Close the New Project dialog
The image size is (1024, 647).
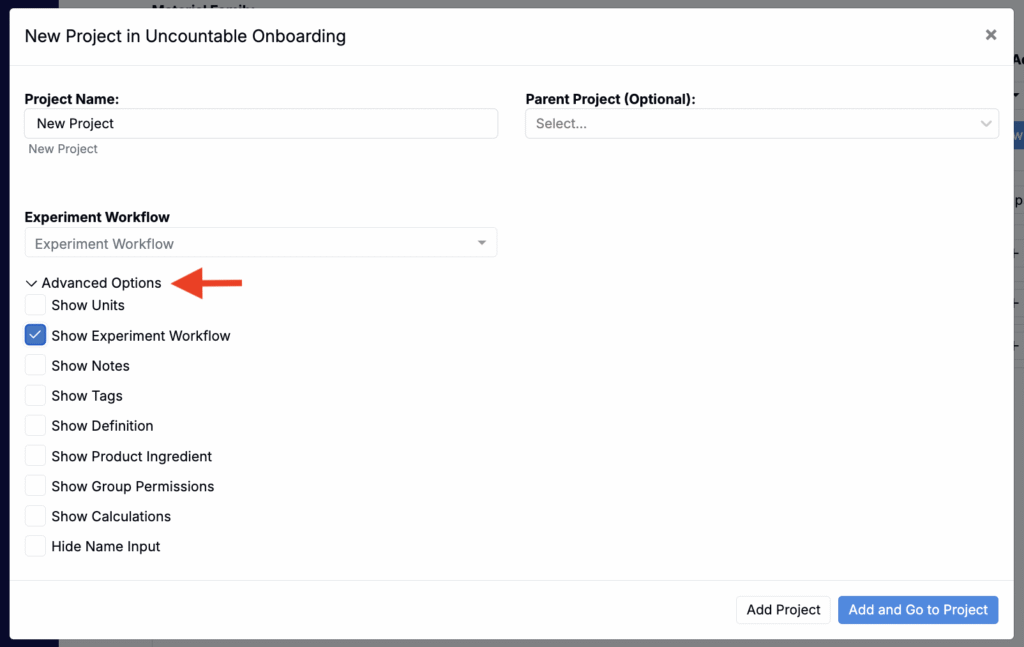(x=990, y=35)
